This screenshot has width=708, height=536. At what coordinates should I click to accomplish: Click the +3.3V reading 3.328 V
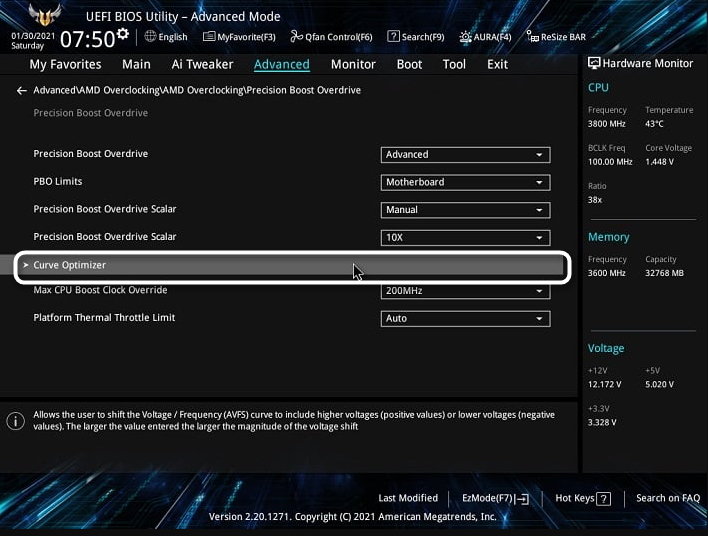[x=602, y=422]
